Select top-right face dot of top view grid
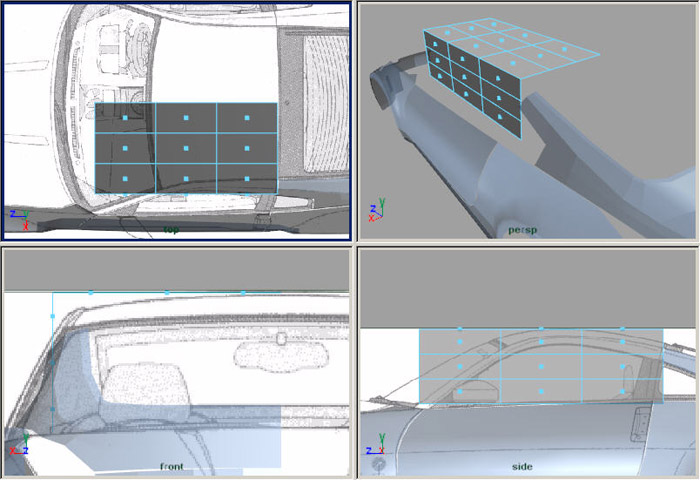 click(x=247, y=118)
